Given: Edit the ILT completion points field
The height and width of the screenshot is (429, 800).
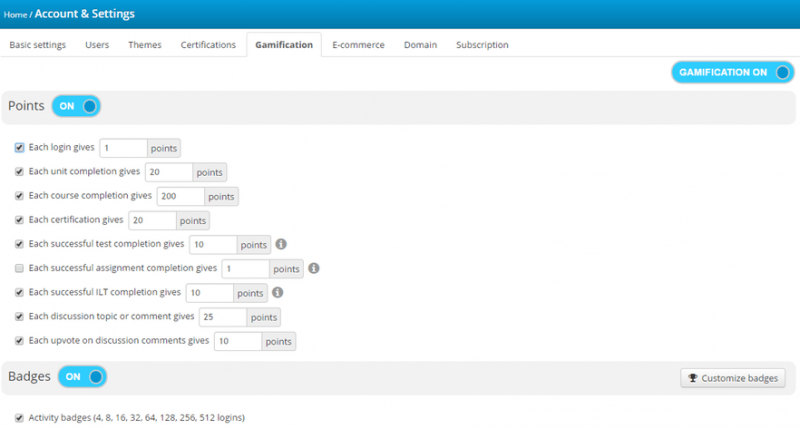Looking at the screenshot, I should coord(209,293).
